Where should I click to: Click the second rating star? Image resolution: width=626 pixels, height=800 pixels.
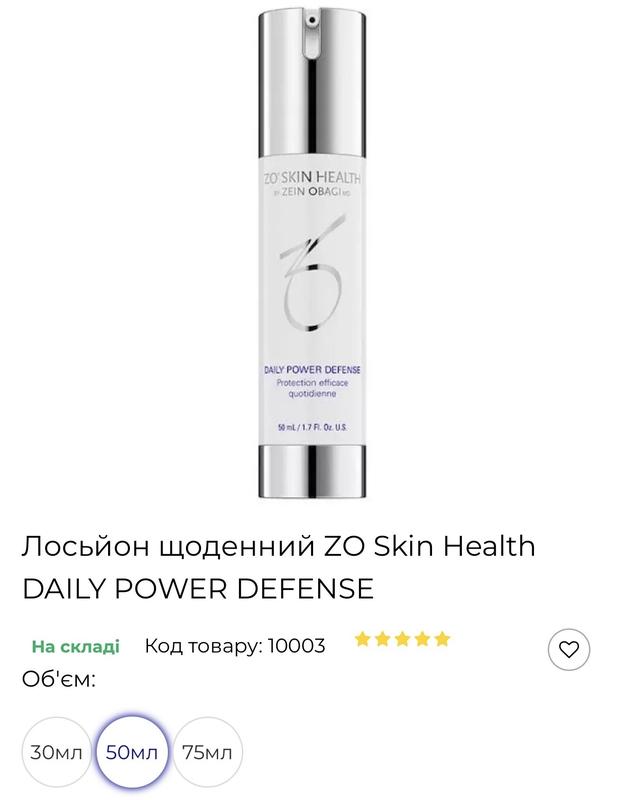tap(382, 639)
